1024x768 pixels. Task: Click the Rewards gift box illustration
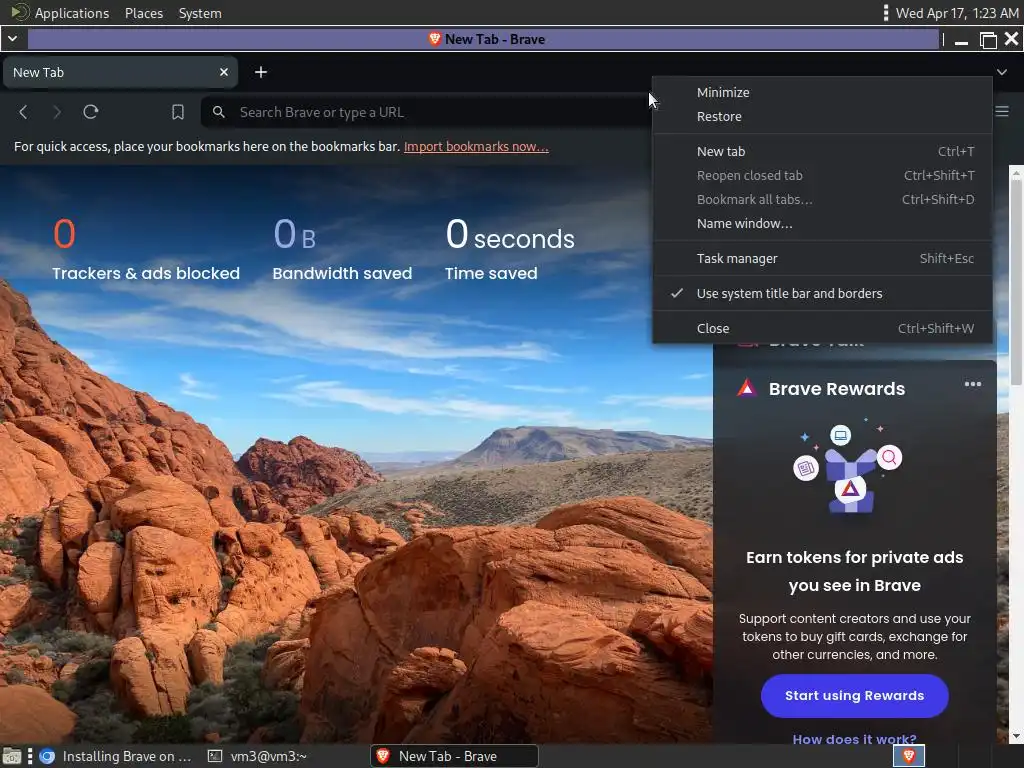coord(848,469)
